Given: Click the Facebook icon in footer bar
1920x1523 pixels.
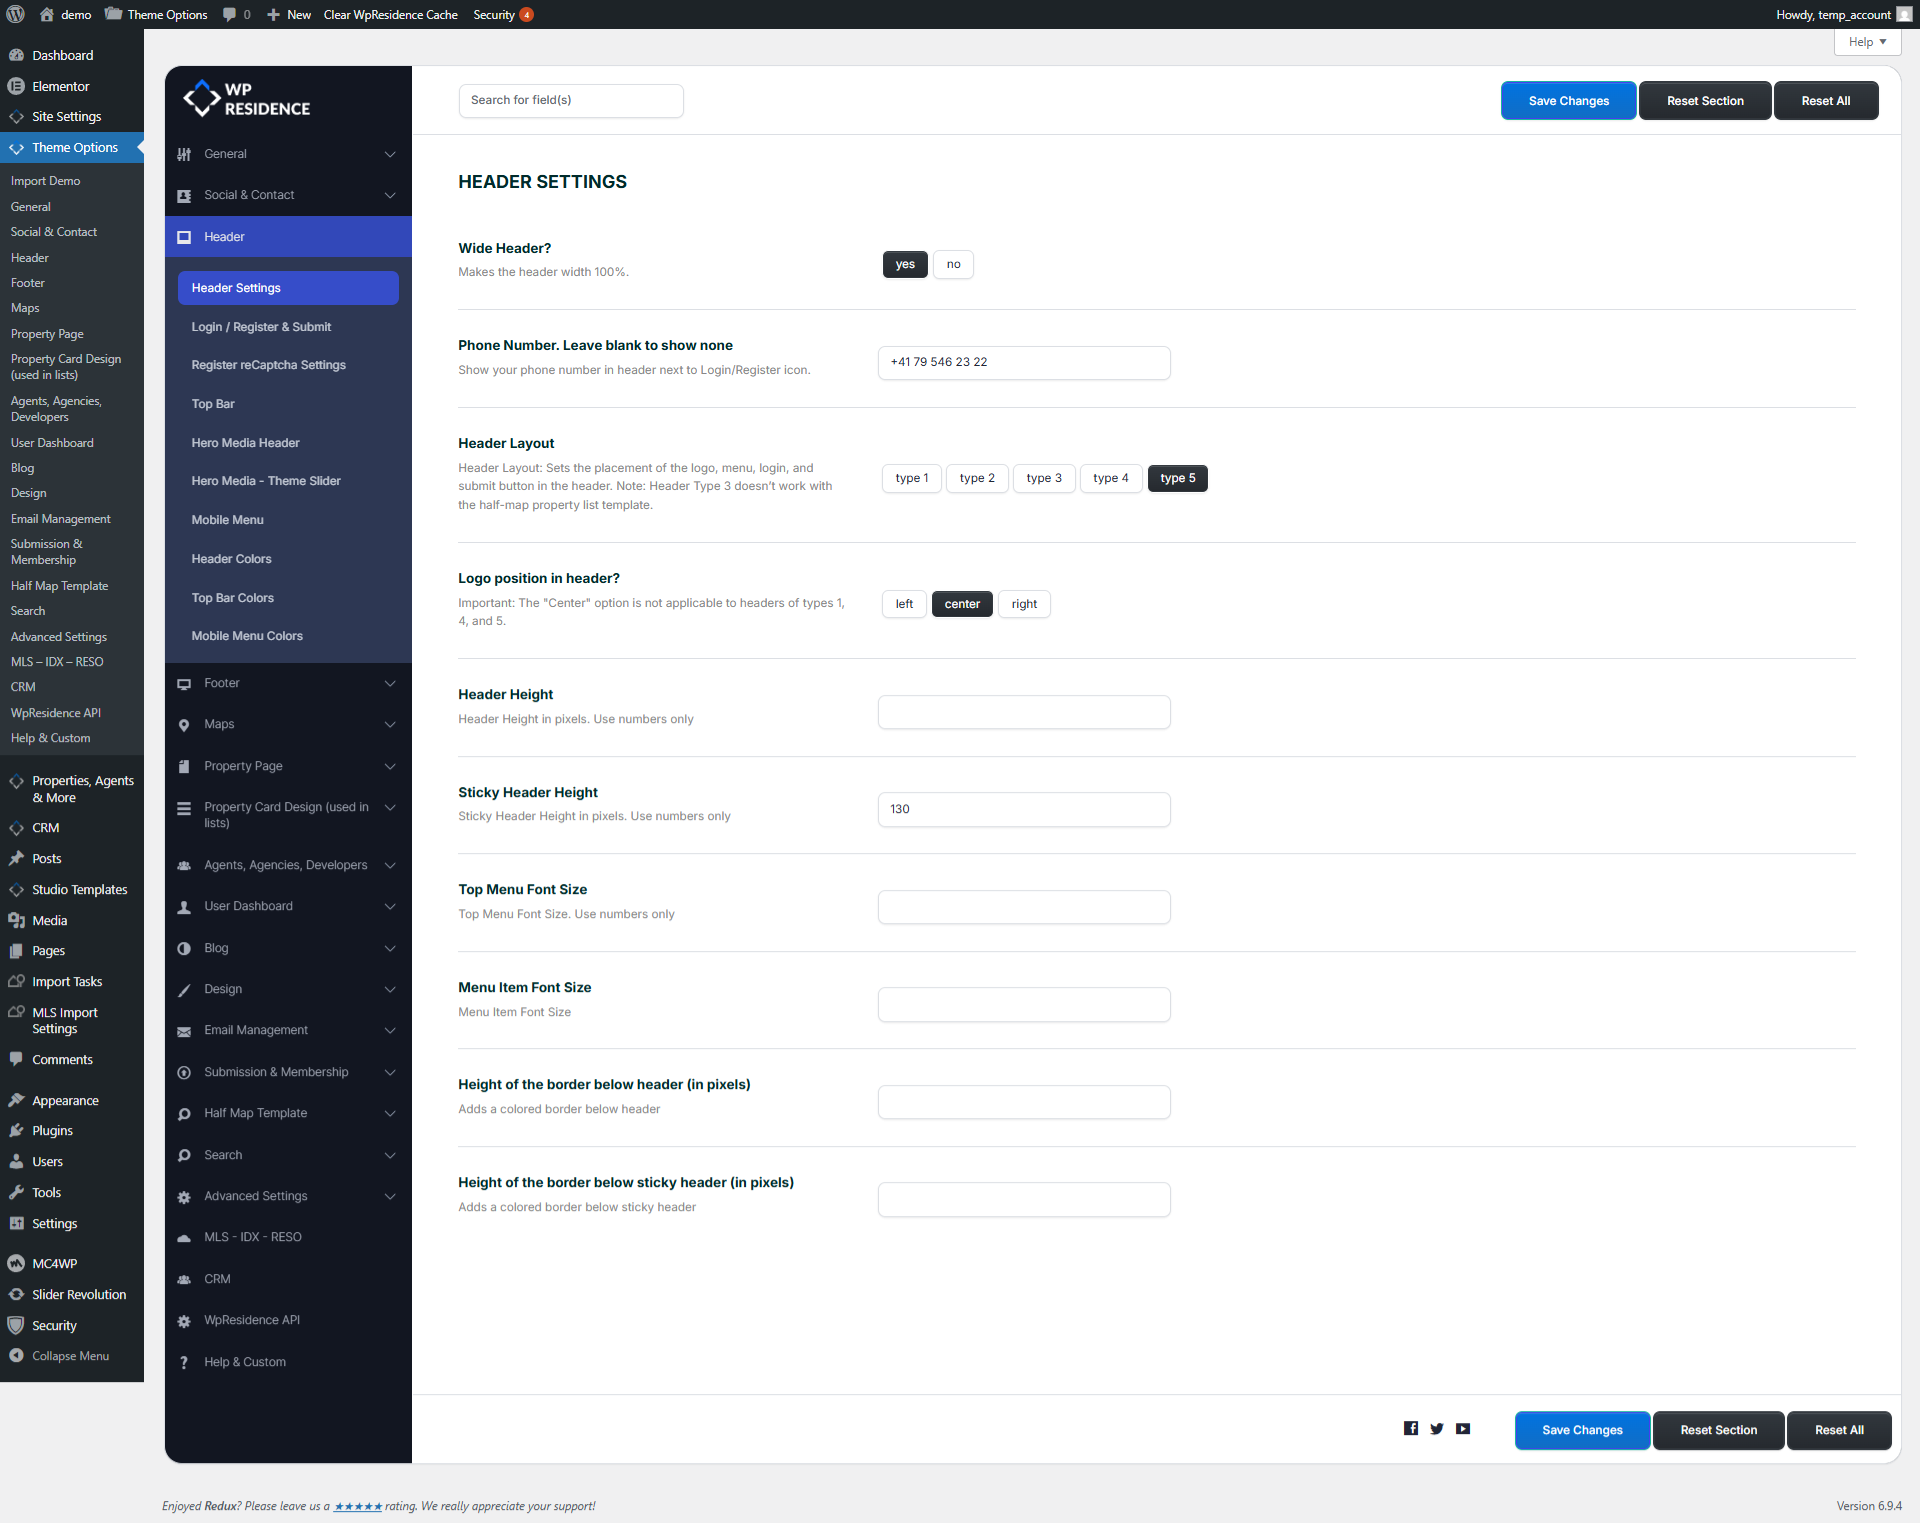Looking at the screenshot, I should (1410, 1429).
